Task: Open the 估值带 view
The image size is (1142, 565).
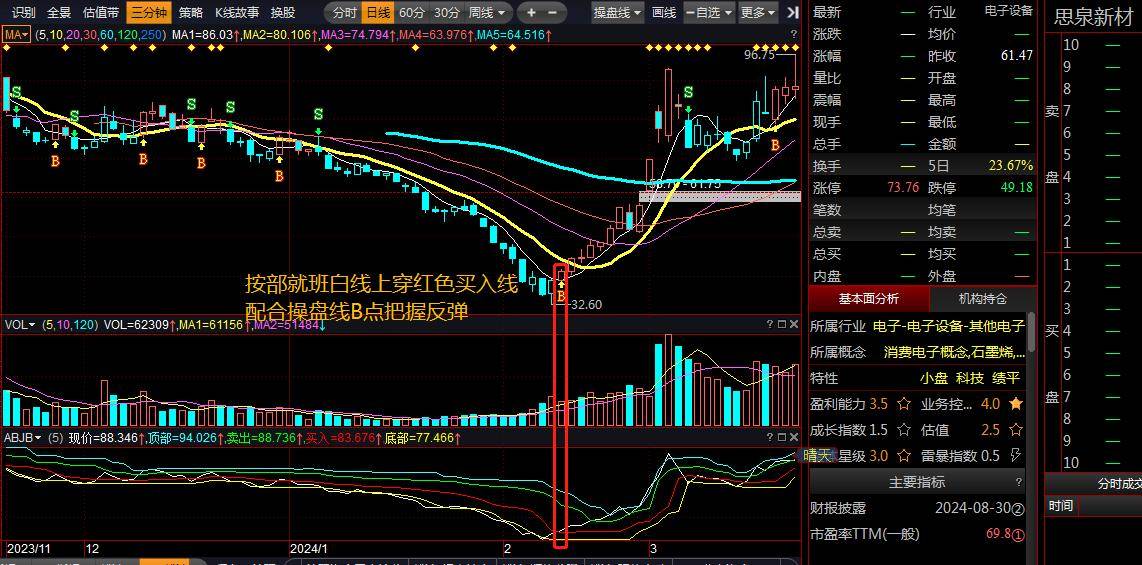Action: click(x=101, y=12)
